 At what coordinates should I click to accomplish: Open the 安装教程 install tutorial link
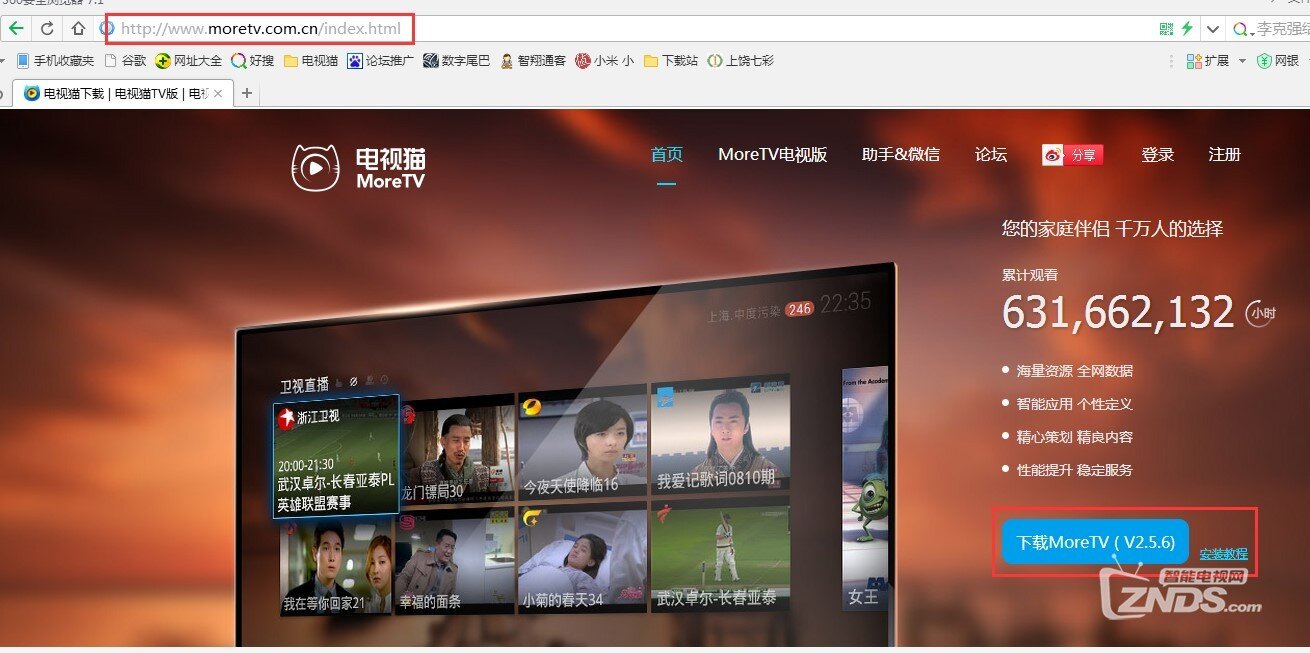tap(1224, 554)
